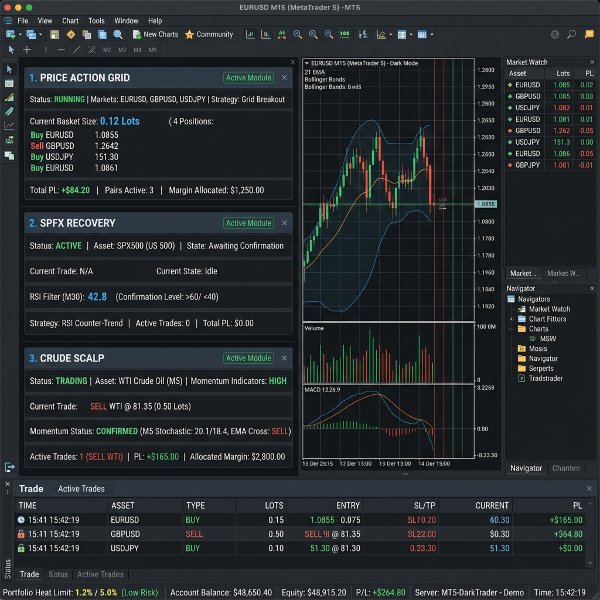The width and height of the screenshot is (600, 600).
Task: Click the red lock icon on GBPUSD trade row
Action: click(x=21, y=534)
